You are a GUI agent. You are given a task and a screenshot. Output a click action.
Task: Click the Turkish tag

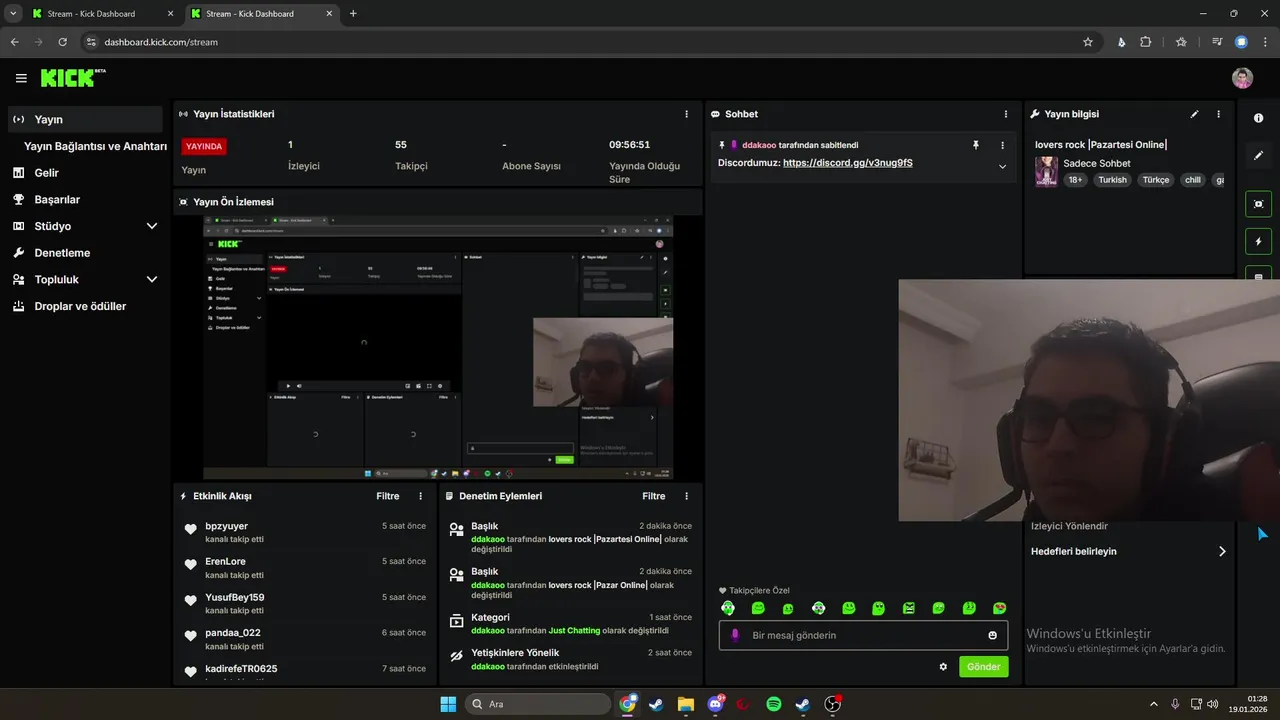pyautogui.click(x=1112, y=180)
